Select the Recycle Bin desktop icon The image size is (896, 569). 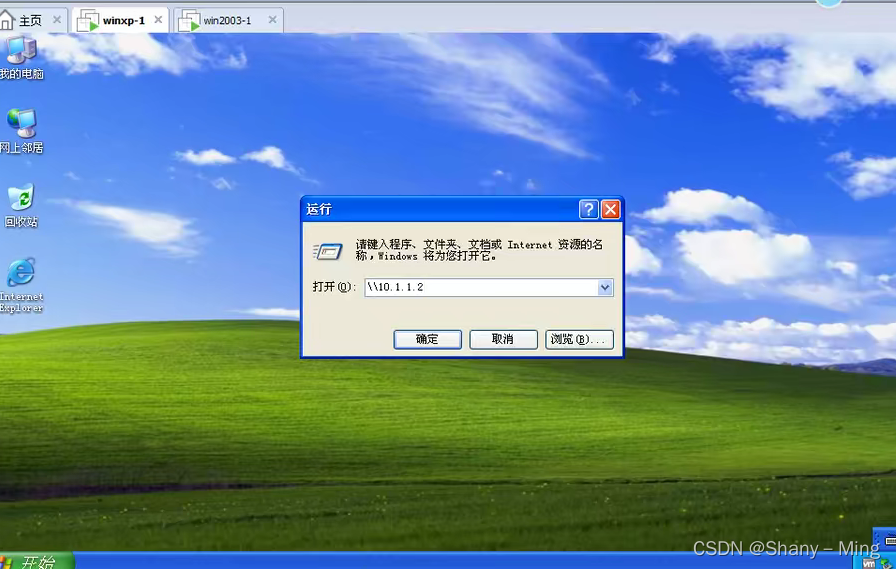point(21,205)
